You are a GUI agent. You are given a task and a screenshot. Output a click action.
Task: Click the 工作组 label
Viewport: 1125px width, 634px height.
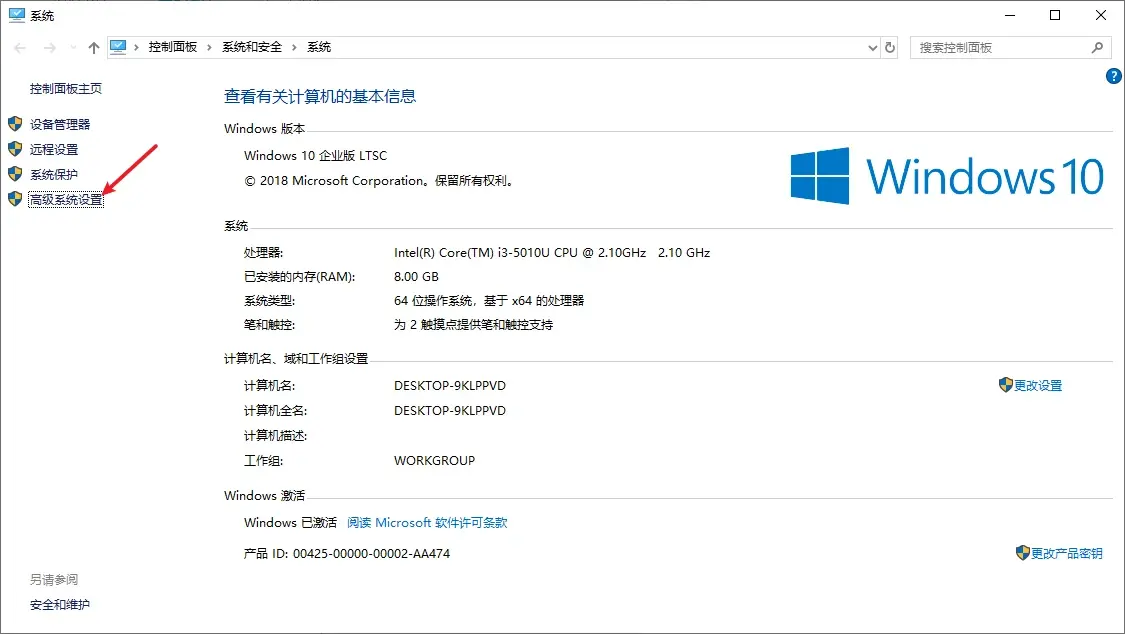click(263, 460)
